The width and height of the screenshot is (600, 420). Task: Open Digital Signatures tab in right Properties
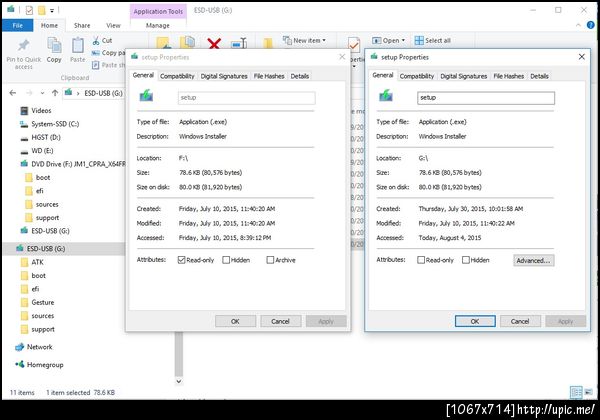coord(463,76)
